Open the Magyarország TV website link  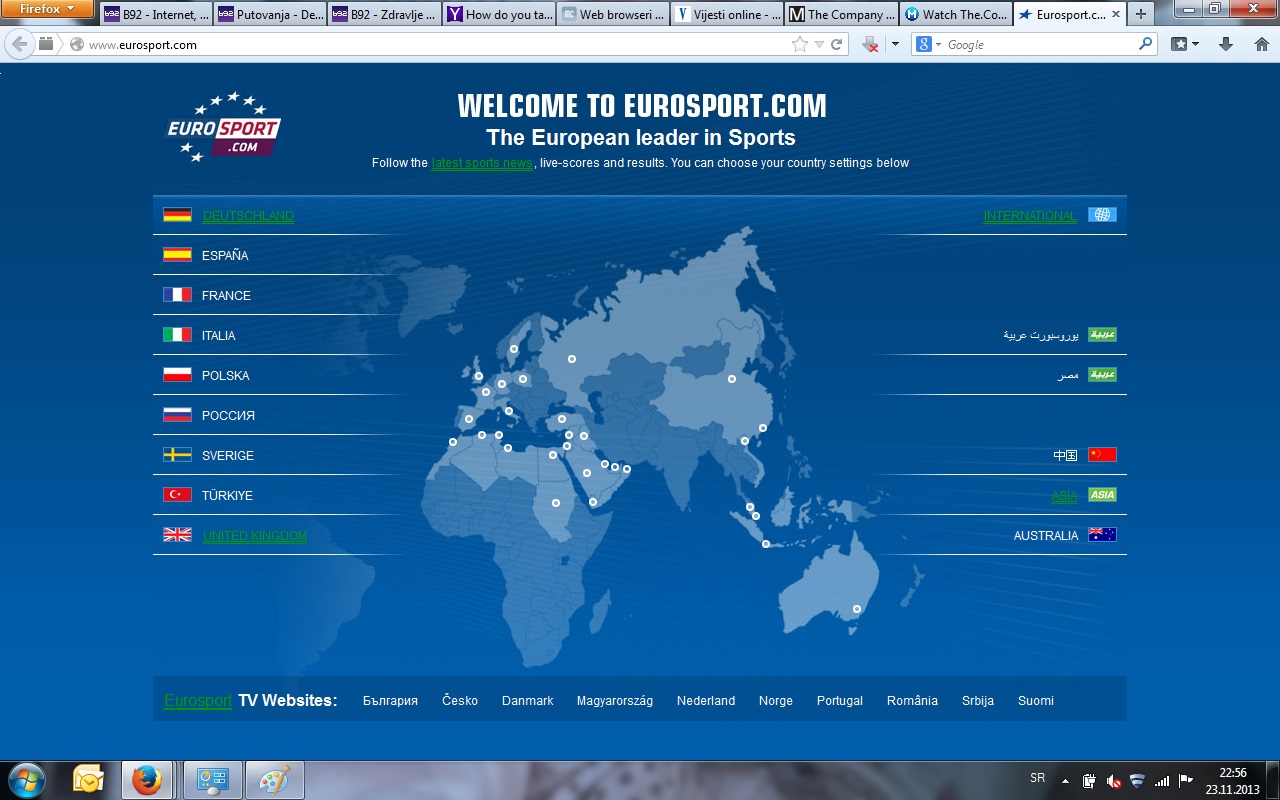[x=615, y=701]
